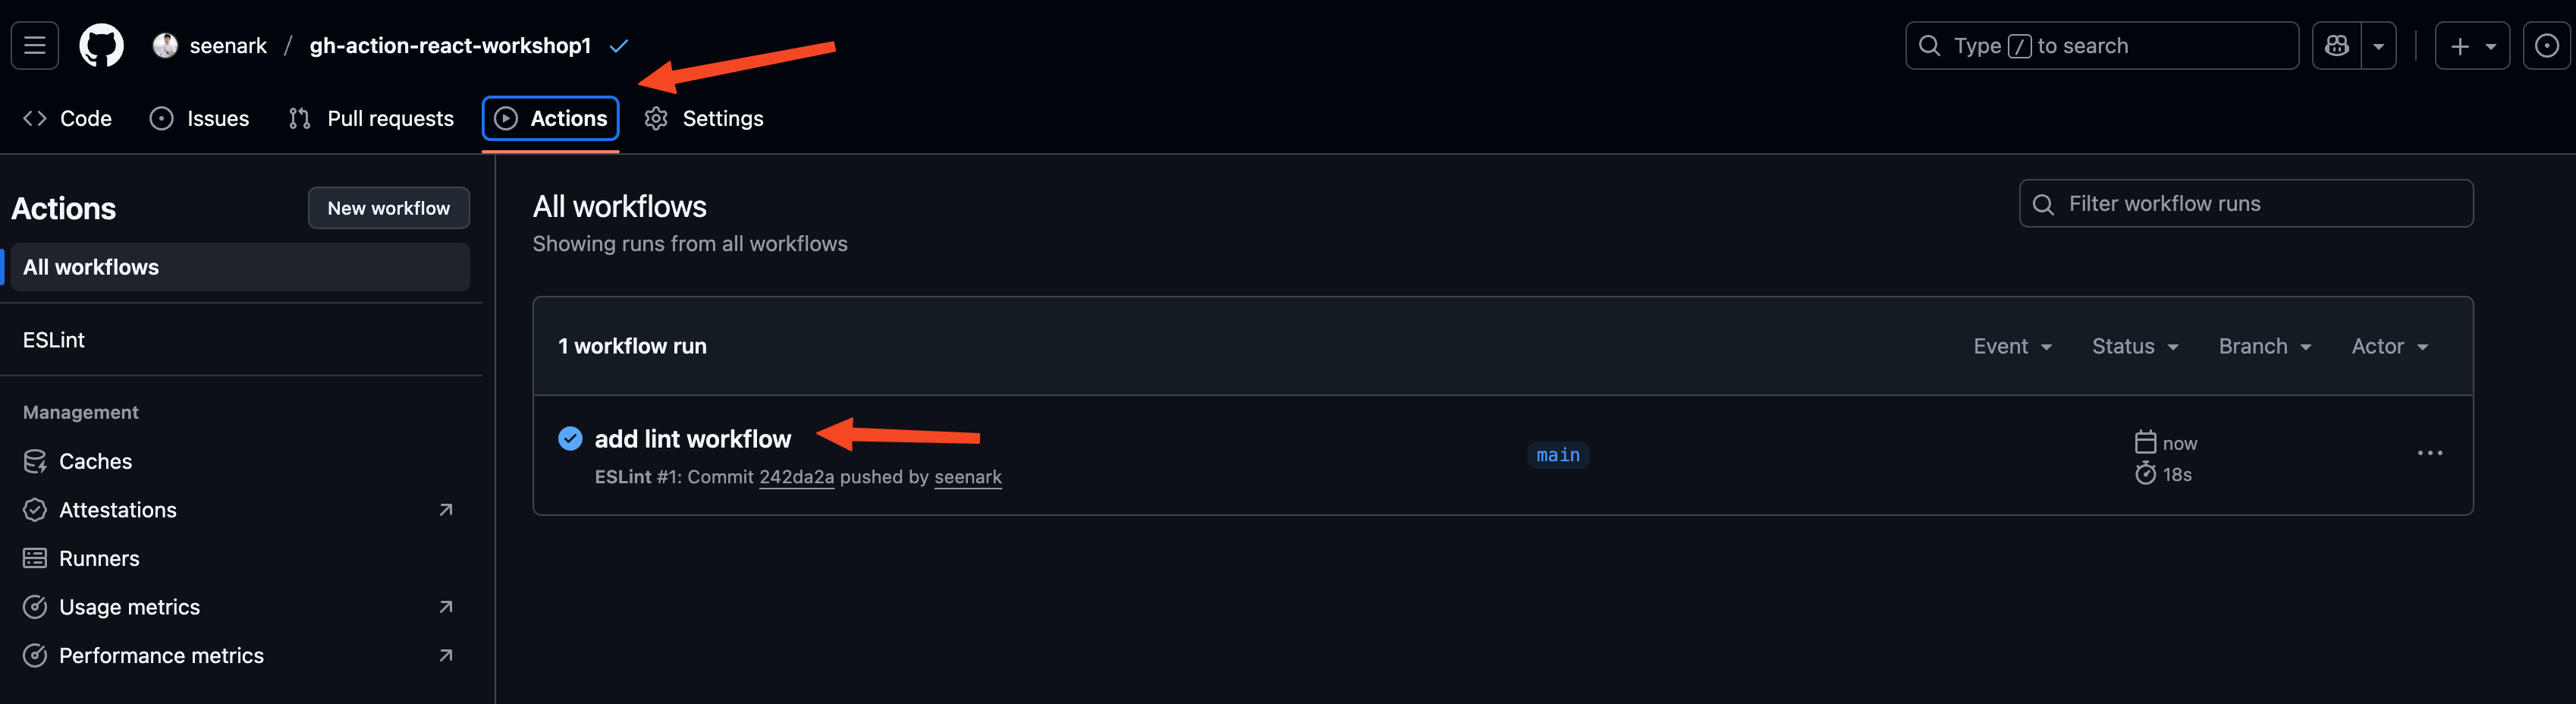2576x704 pixels.
Task: Select ESLint workflow in sidebar
Action: 54,340
